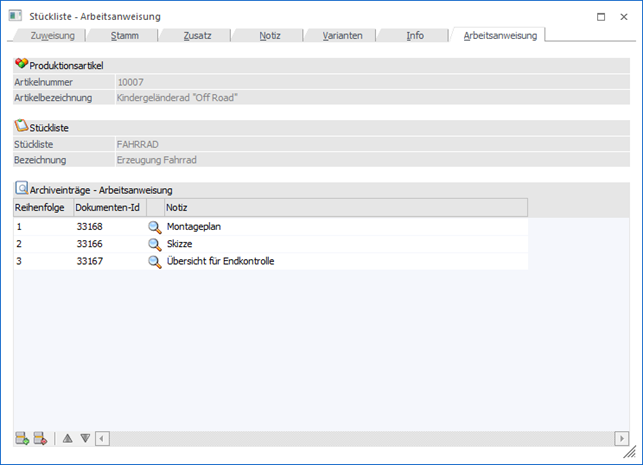Click the Produktionsartikel section icon
The image size is (643, 465).
[21, 64]
